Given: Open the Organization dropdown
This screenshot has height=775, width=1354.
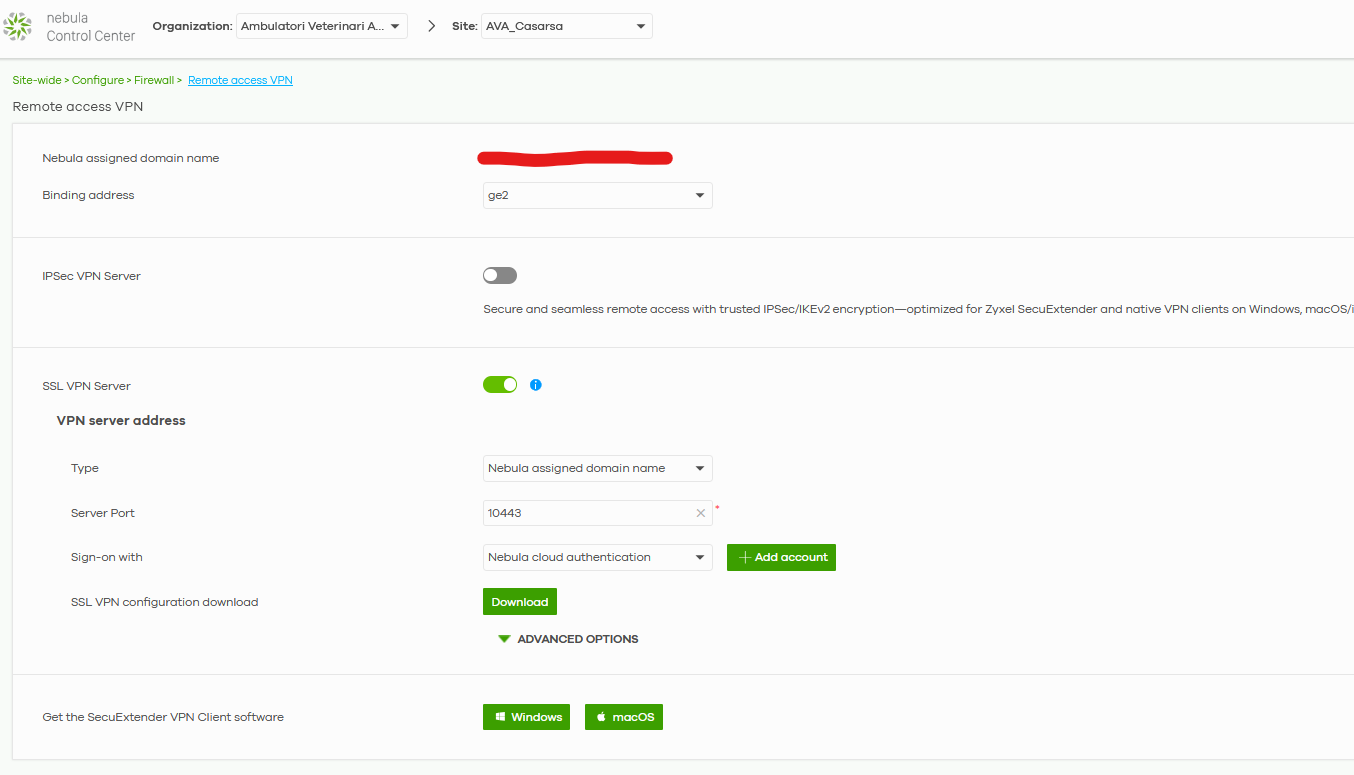Looking at the screenshot, I should [x=322, y=26].
